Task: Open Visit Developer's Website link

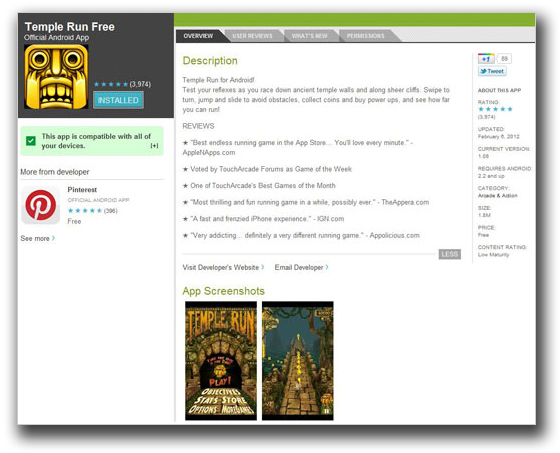Action: tap(223, 267)
